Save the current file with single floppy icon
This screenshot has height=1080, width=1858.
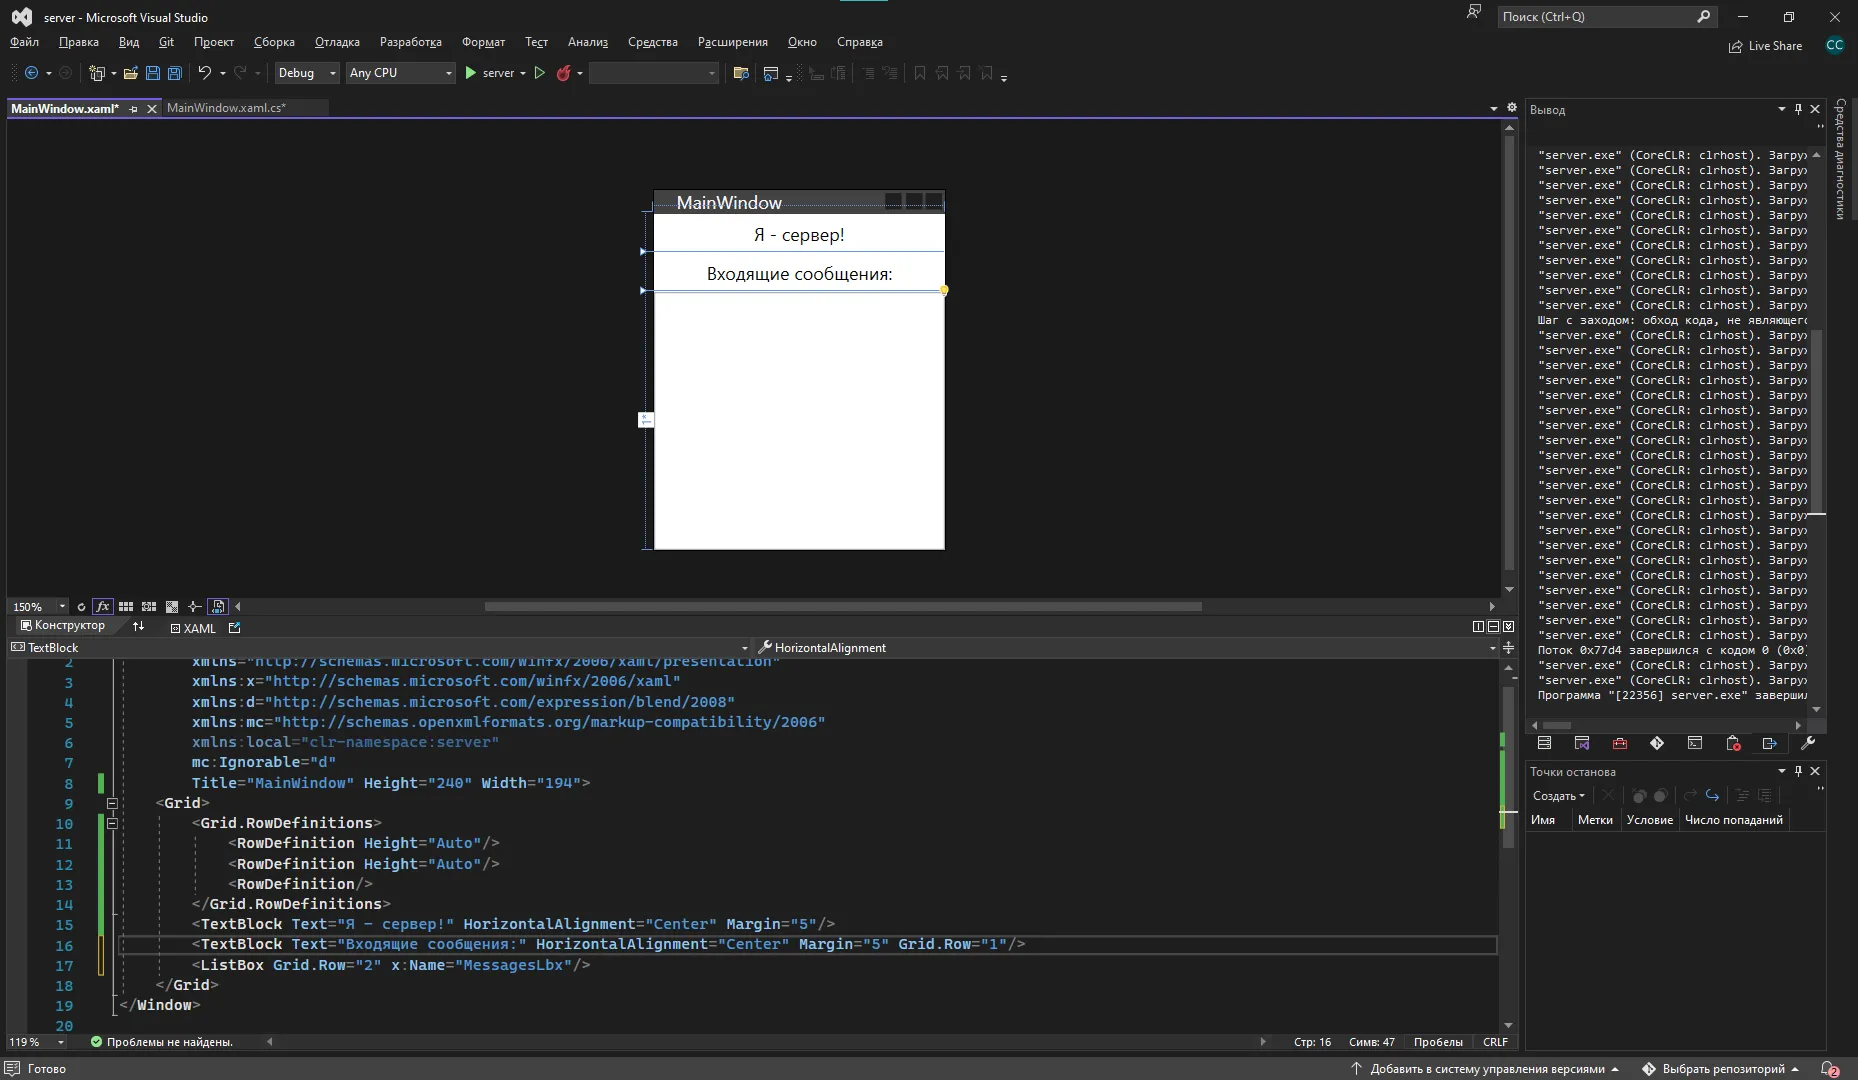(153, 73)
